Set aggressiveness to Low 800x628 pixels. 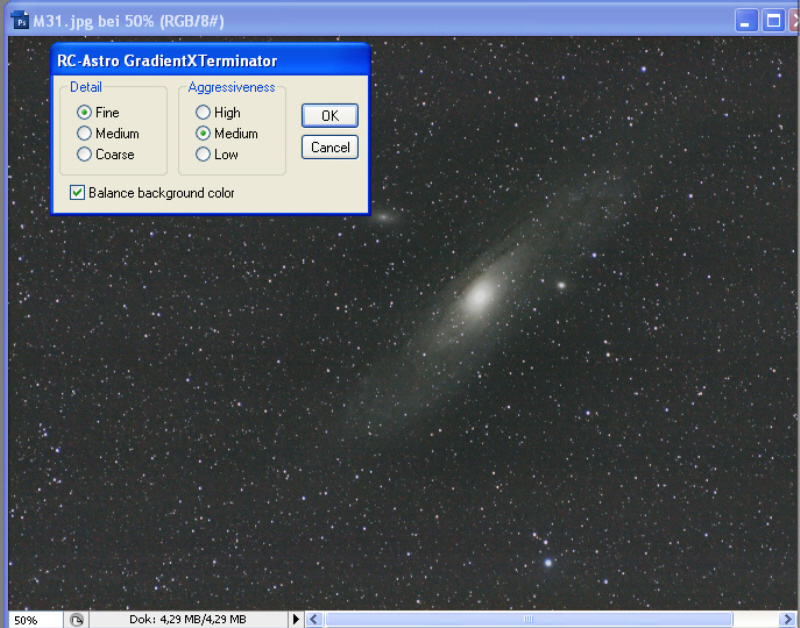(203, 155)
